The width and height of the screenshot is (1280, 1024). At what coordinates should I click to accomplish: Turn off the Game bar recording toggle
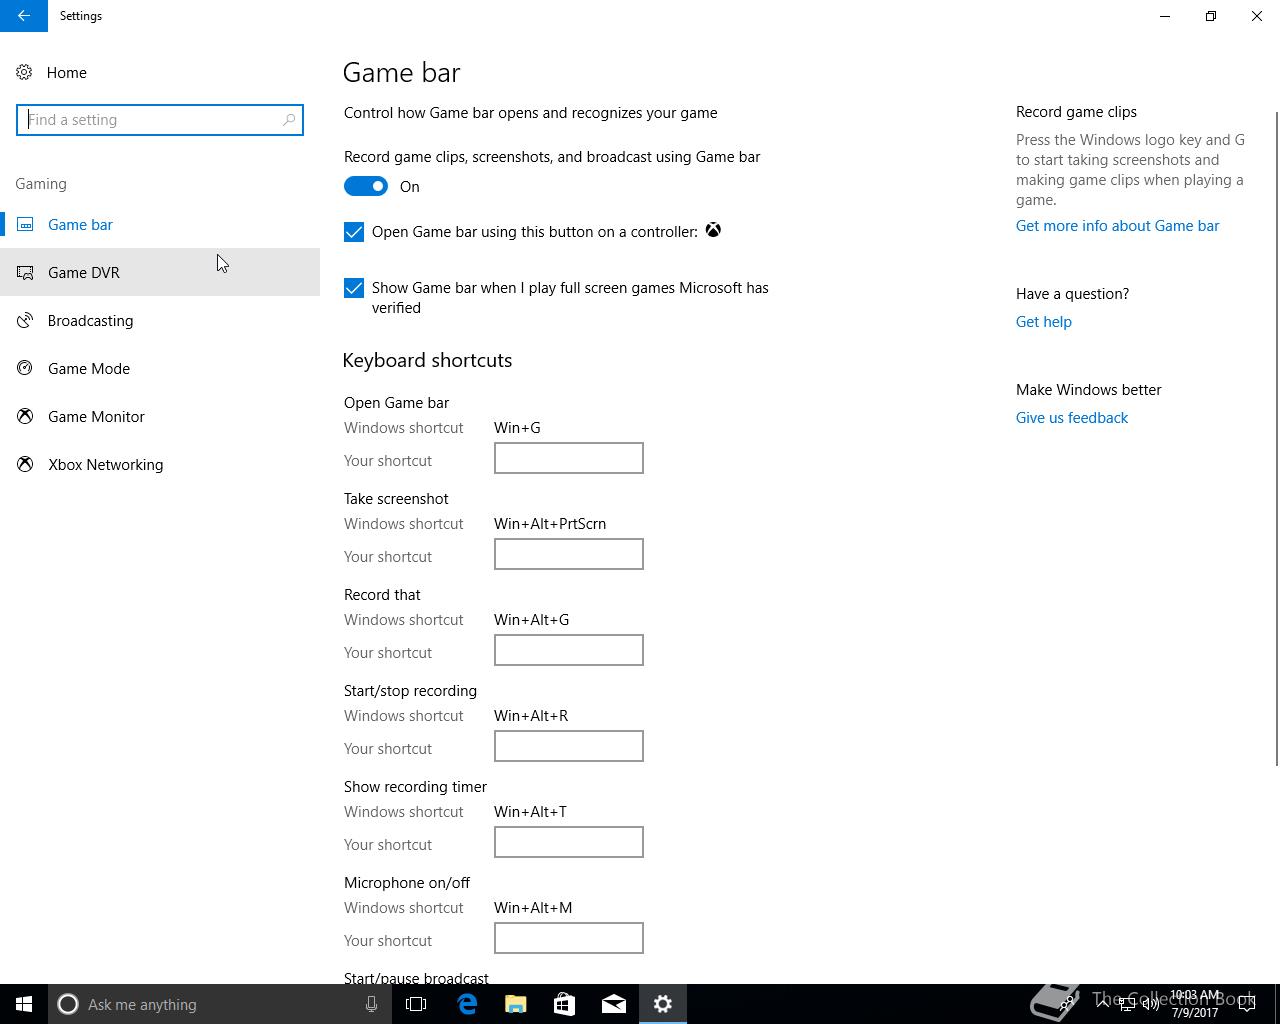coord(366,186)
